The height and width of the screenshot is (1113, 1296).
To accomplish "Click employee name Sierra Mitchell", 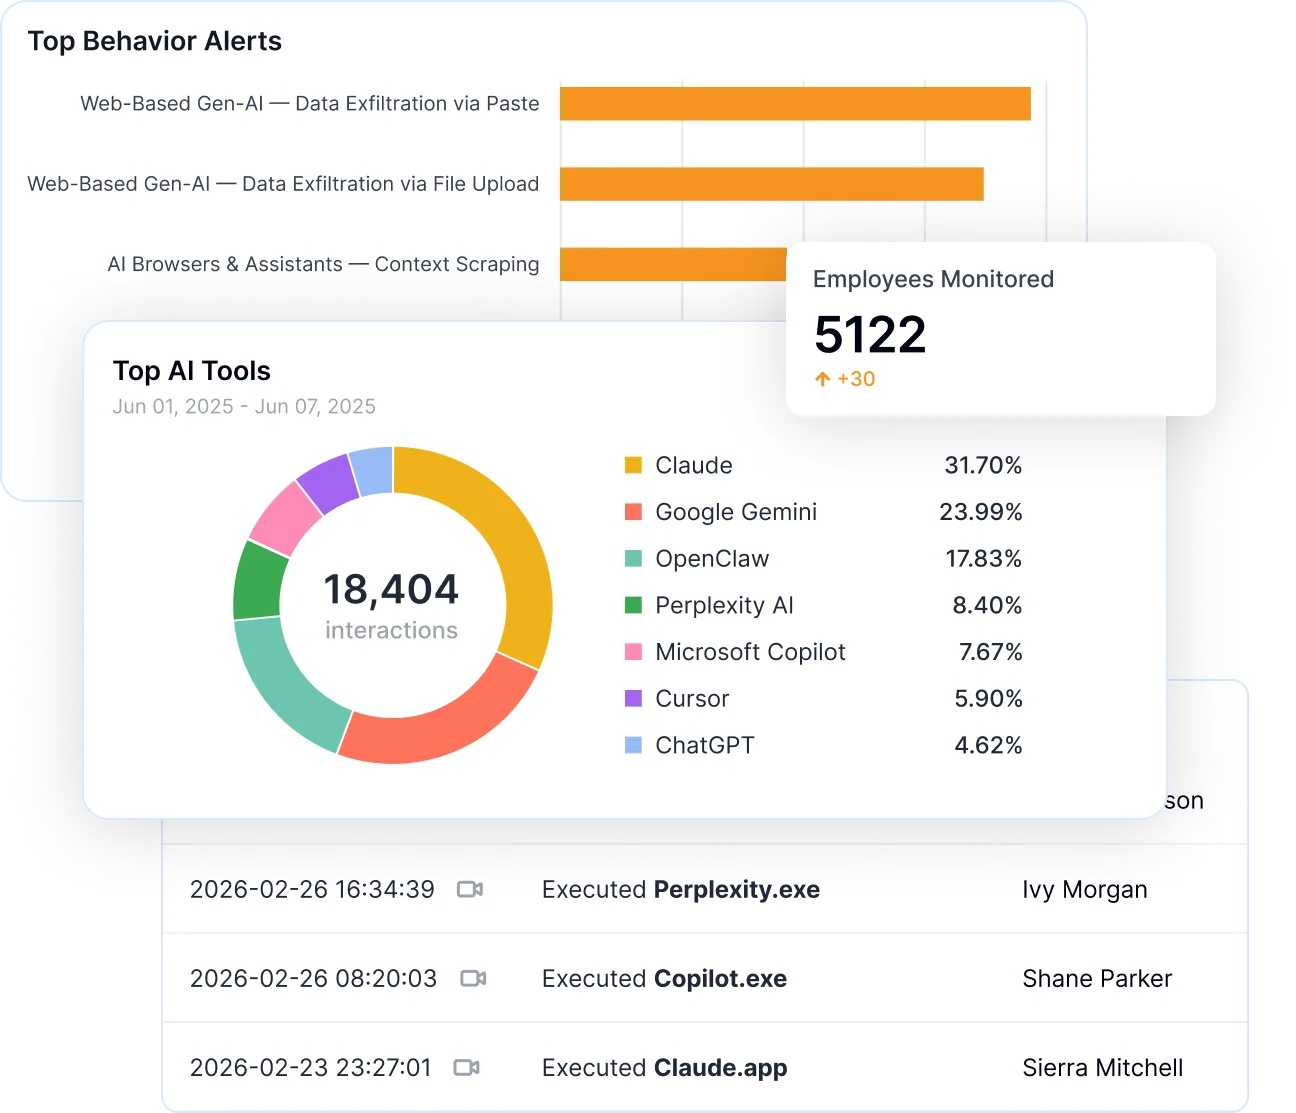I will 1102,1067.
